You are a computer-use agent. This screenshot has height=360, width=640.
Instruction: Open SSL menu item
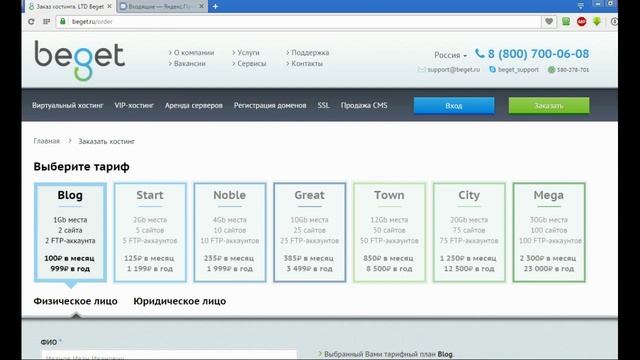(x=323, y=105)
